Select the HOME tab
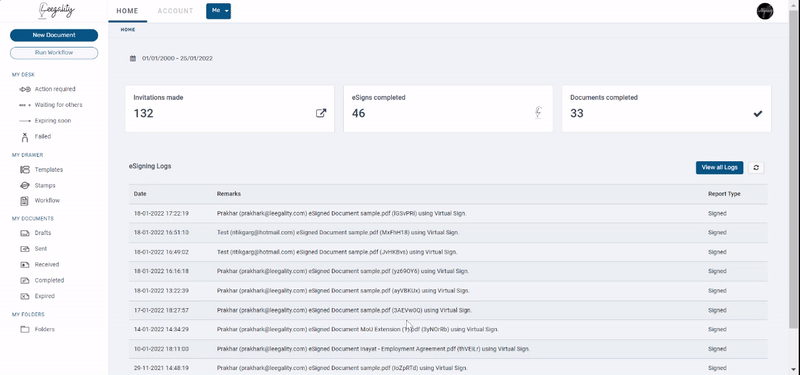Image resolution: width=800 pixels, height=375 pixels. 128,11
